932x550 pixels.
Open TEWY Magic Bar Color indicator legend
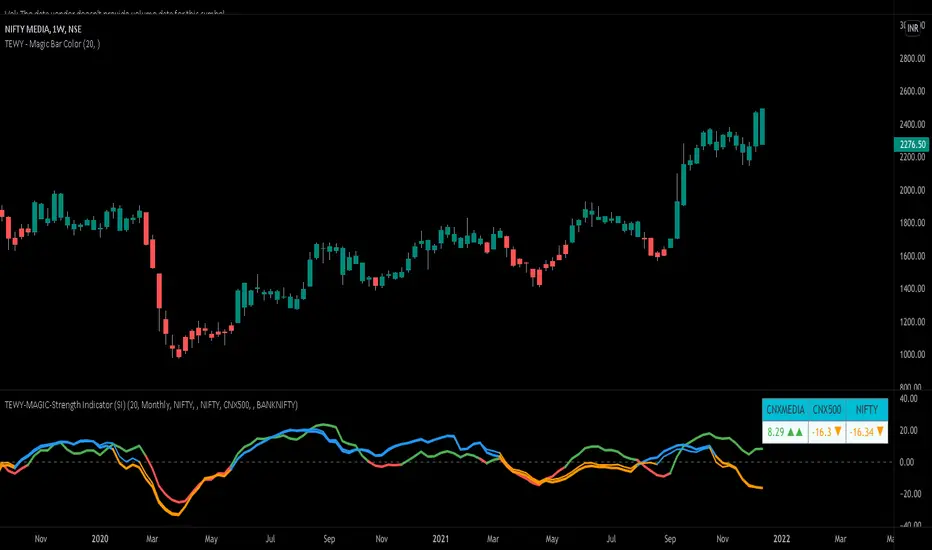52,44
